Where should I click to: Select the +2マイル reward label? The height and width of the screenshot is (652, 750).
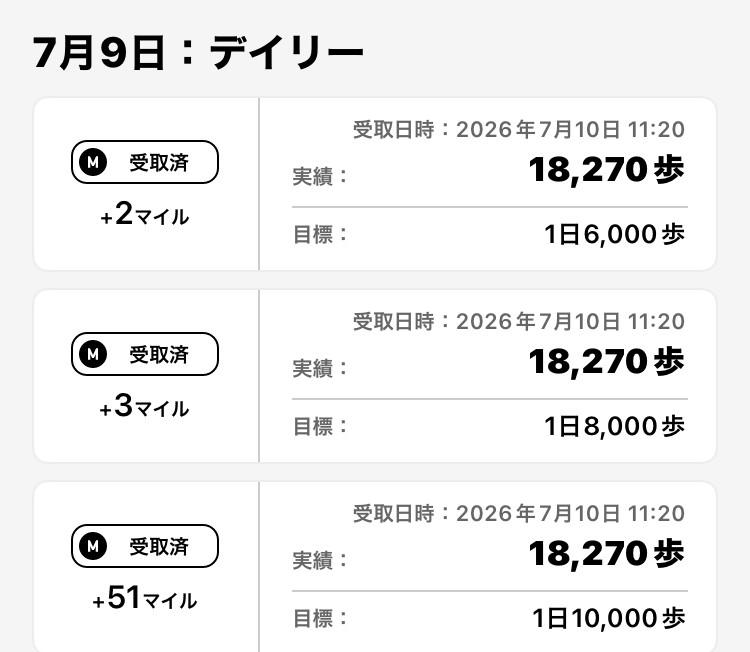(x=145, y=214)
